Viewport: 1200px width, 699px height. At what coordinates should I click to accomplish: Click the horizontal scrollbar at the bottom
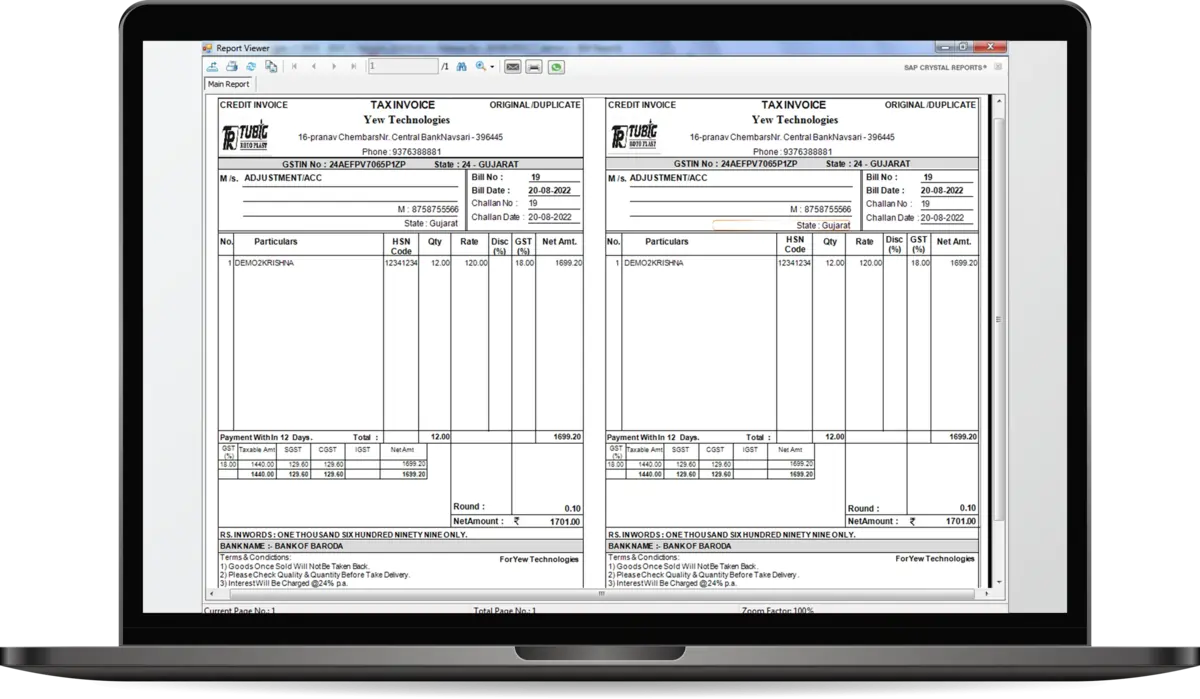pos(600,594)
